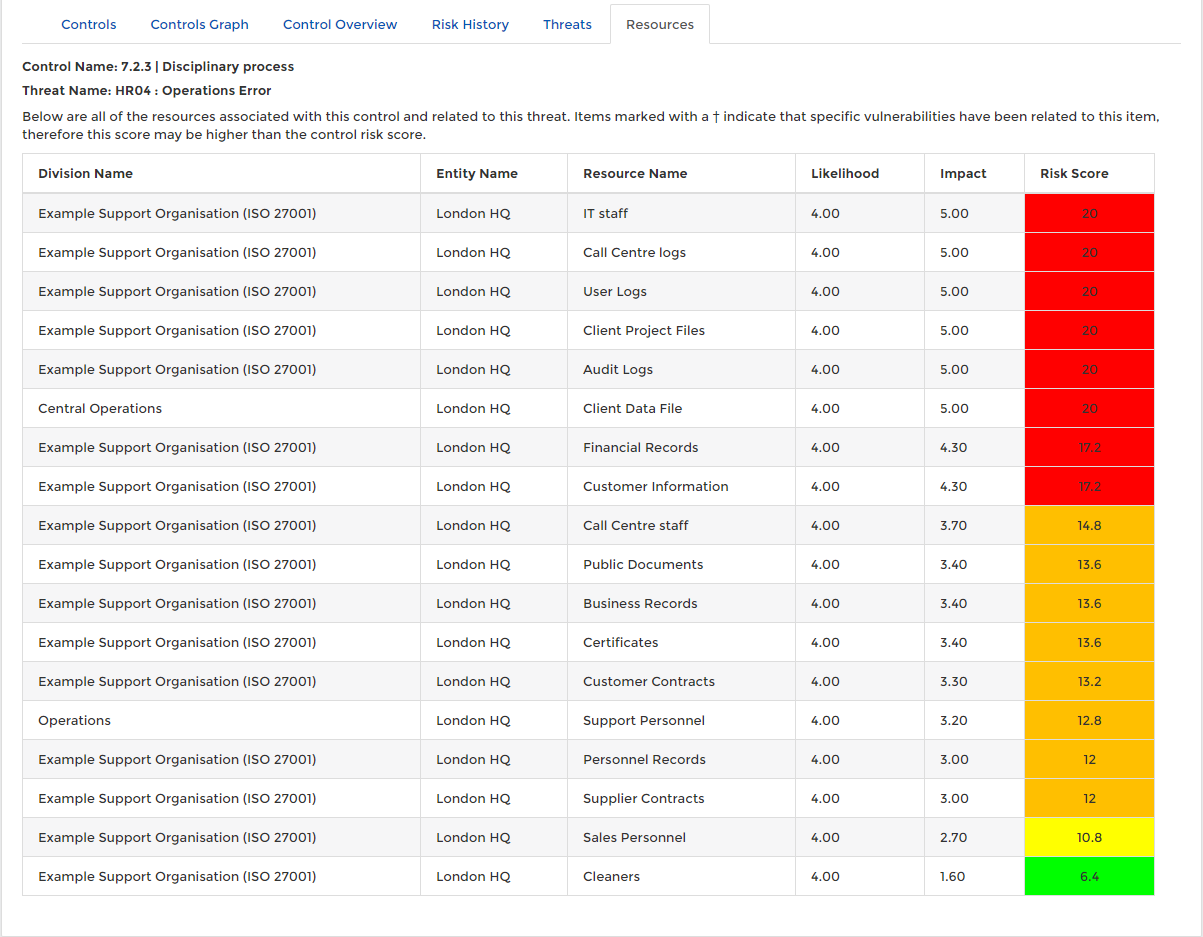Click the Central Operations division cell
Screen dimensions: 1203x937
pyautogui.click(x=100, y=409)
